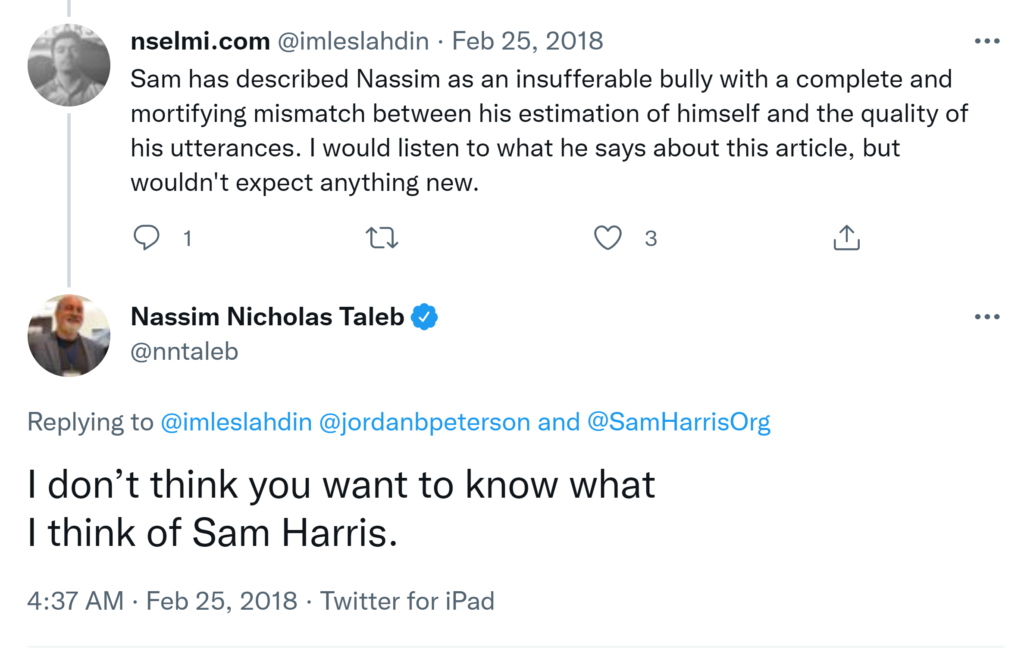Visit the @SamHarrisOrg mention
Image resolution: width=1024 pixels, height=664 pixels.
678,422
